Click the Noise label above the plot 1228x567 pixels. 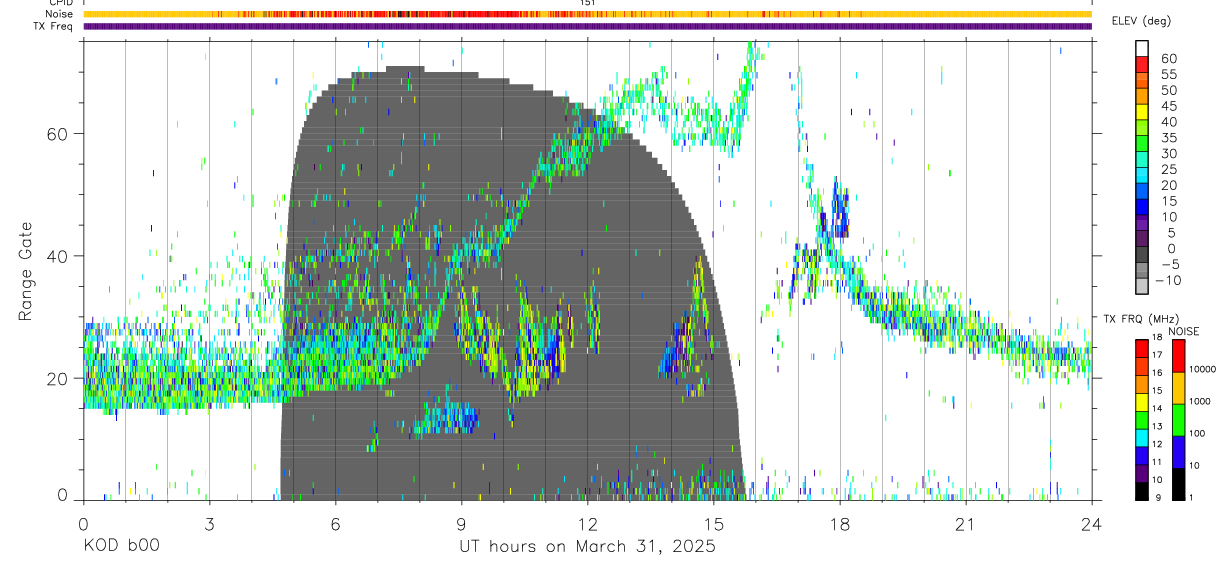[x=57, y=14]
